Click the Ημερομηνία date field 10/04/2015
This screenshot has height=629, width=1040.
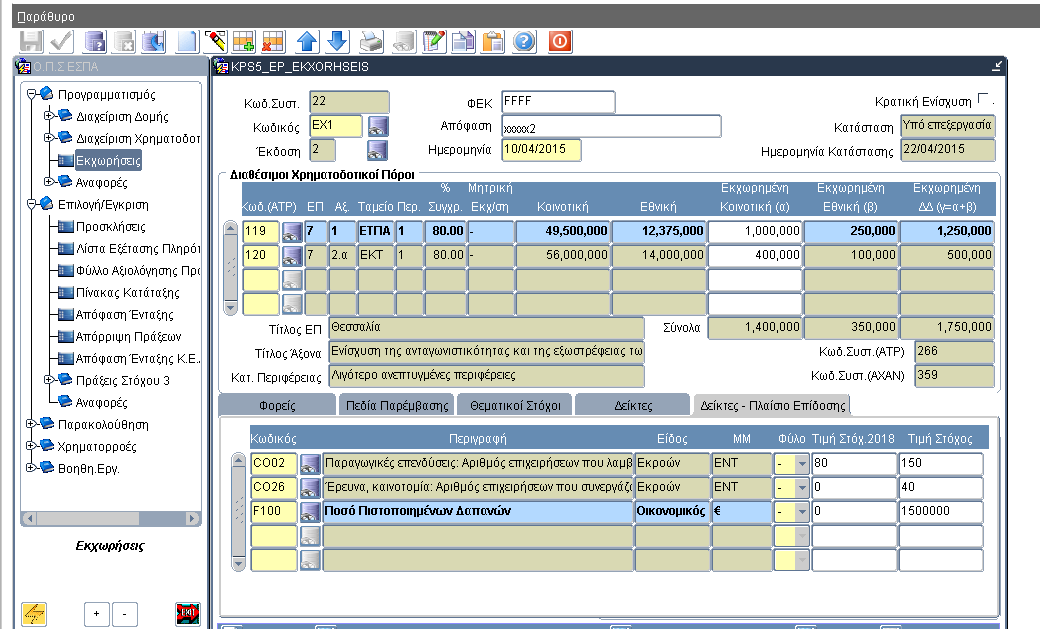[x=541, y=150]
